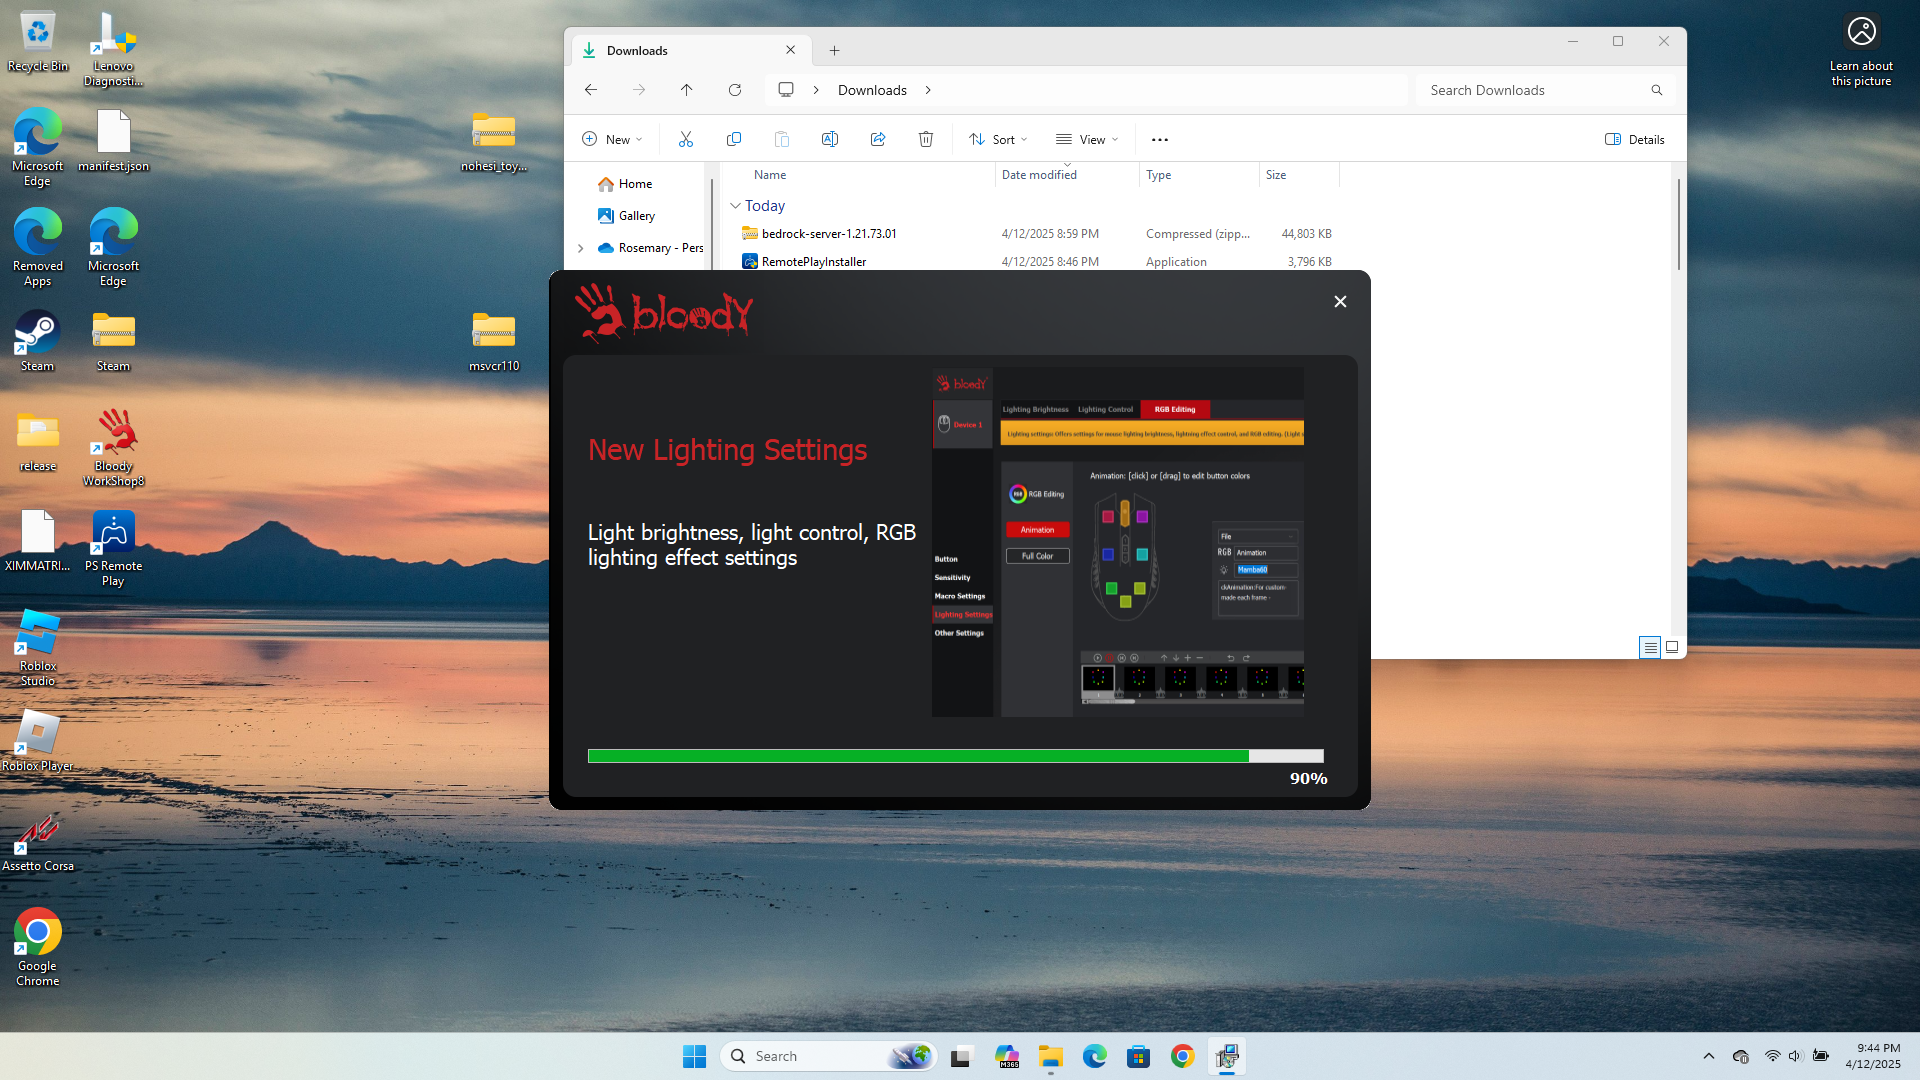Toggle the Details pane button in Explorer
This screenshot has height=1080, width=1920.
pos(1635,139)
